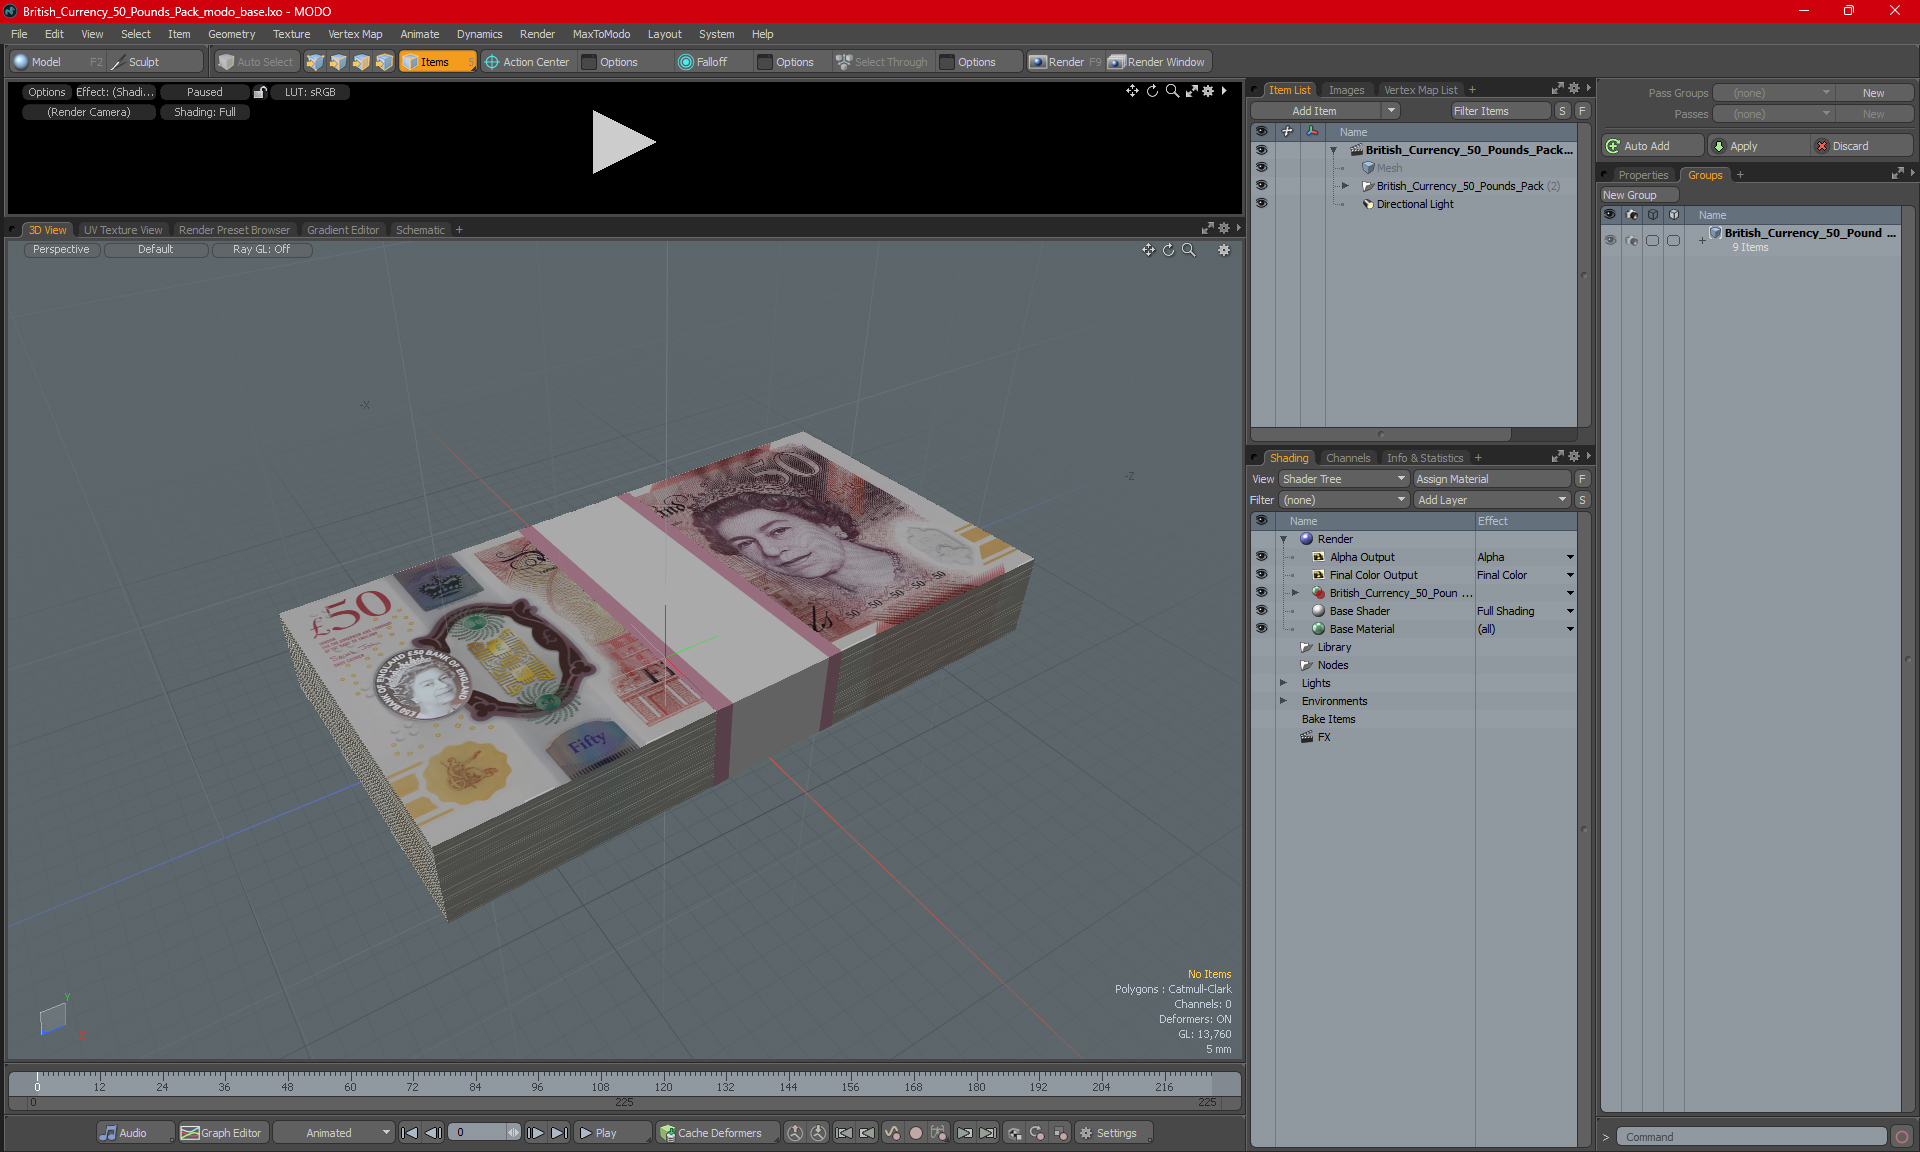
Task: Click the Auto Select tool
Action: point(256,62)
